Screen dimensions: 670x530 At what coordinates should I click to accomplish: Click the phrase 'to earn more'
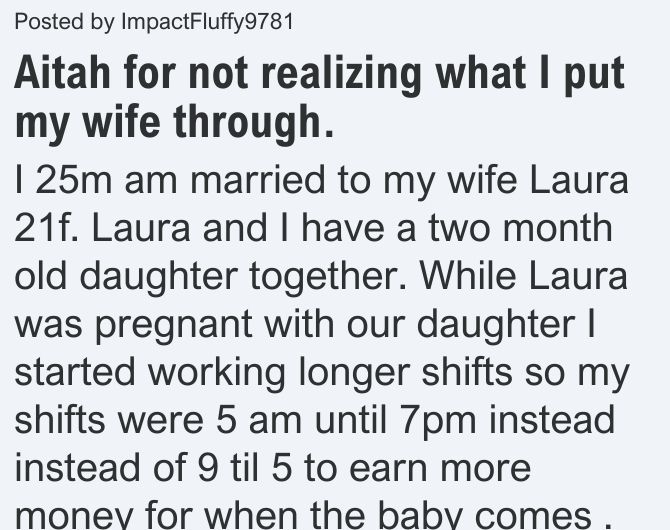[x=417, y=468]
